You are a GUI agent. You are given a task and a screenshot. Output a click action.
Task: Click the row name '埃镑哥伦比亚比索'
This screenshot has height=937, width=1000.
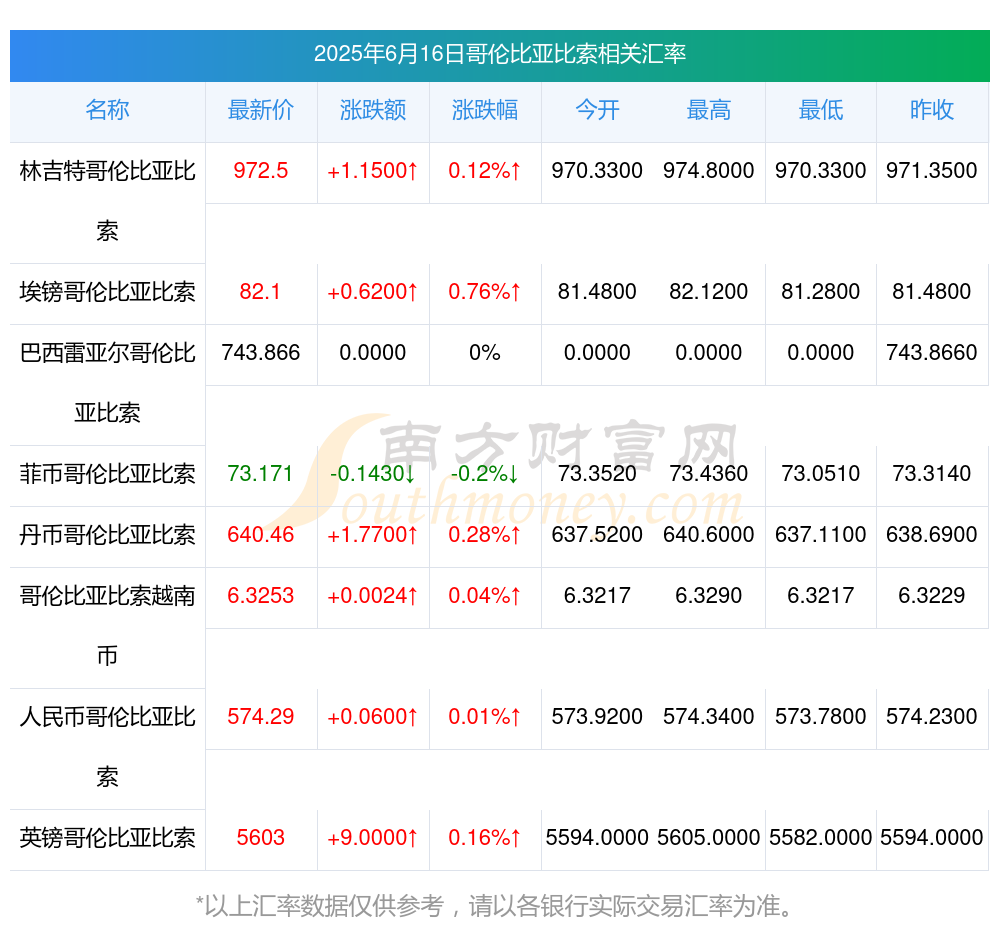pyautogui.click(x=107, y=291)
